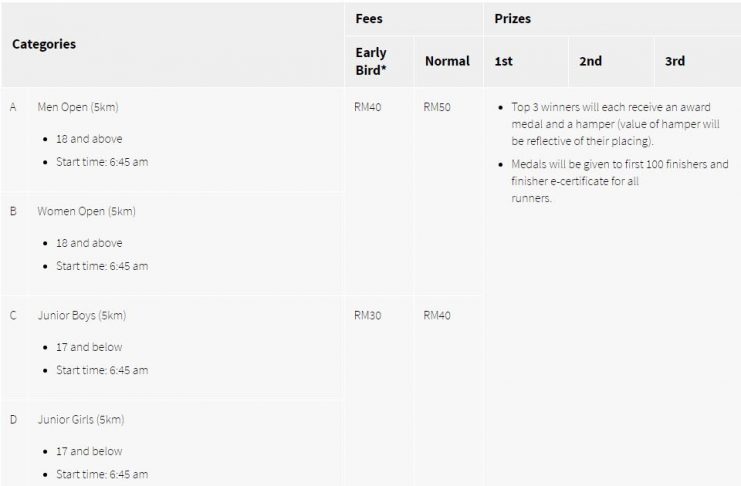Click the RM50 normal fee value
This screenshot has height=486, width=741.
437,106
